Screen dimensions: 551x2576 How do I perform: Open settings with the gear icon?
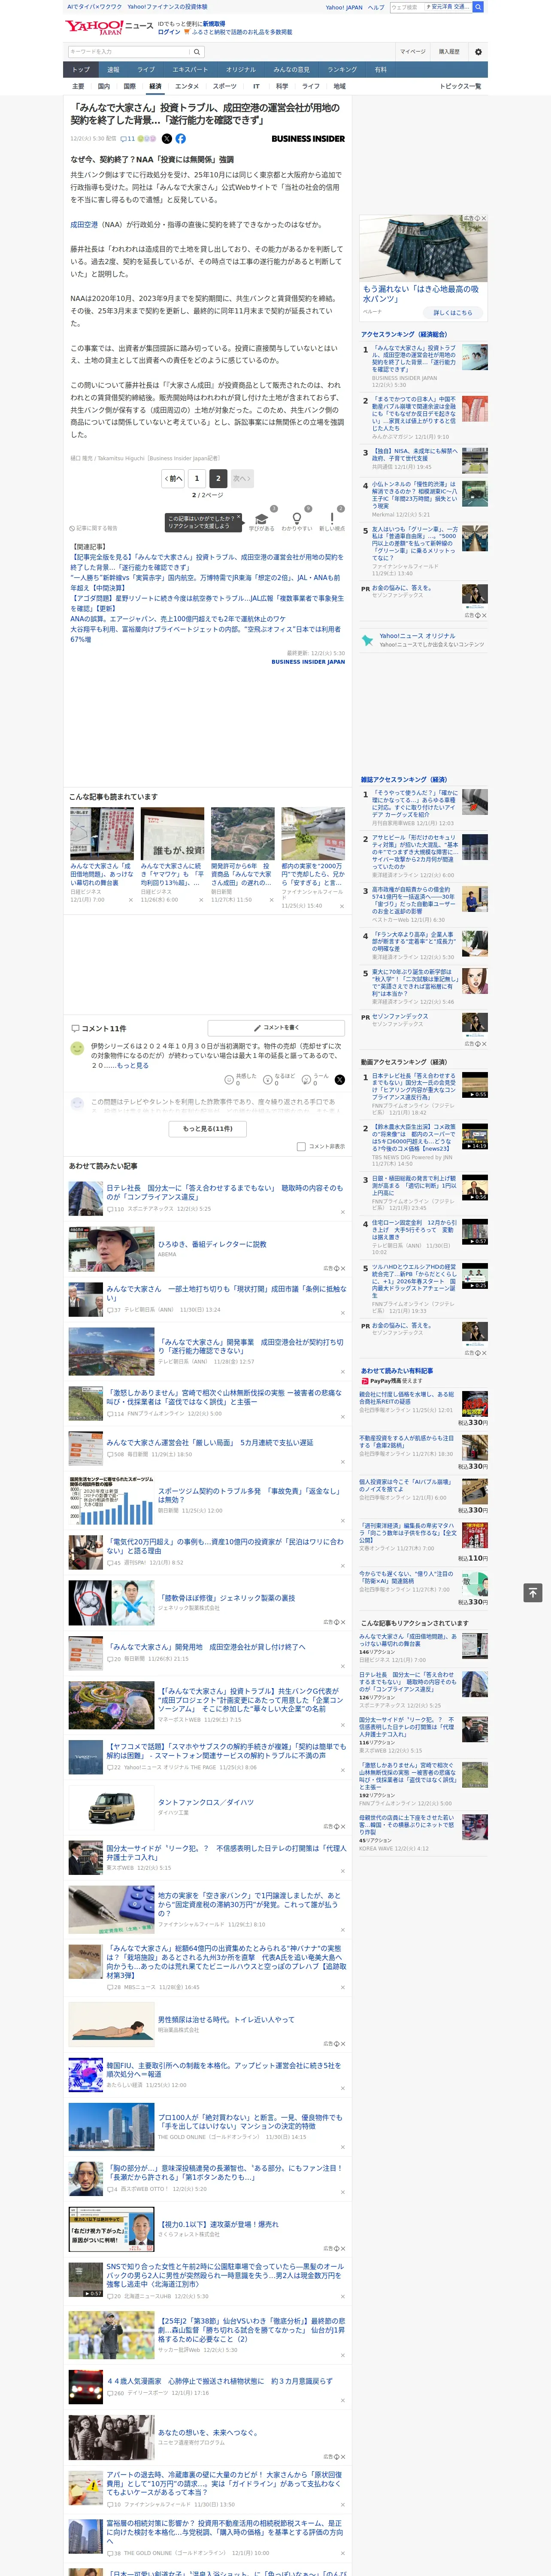478,52
